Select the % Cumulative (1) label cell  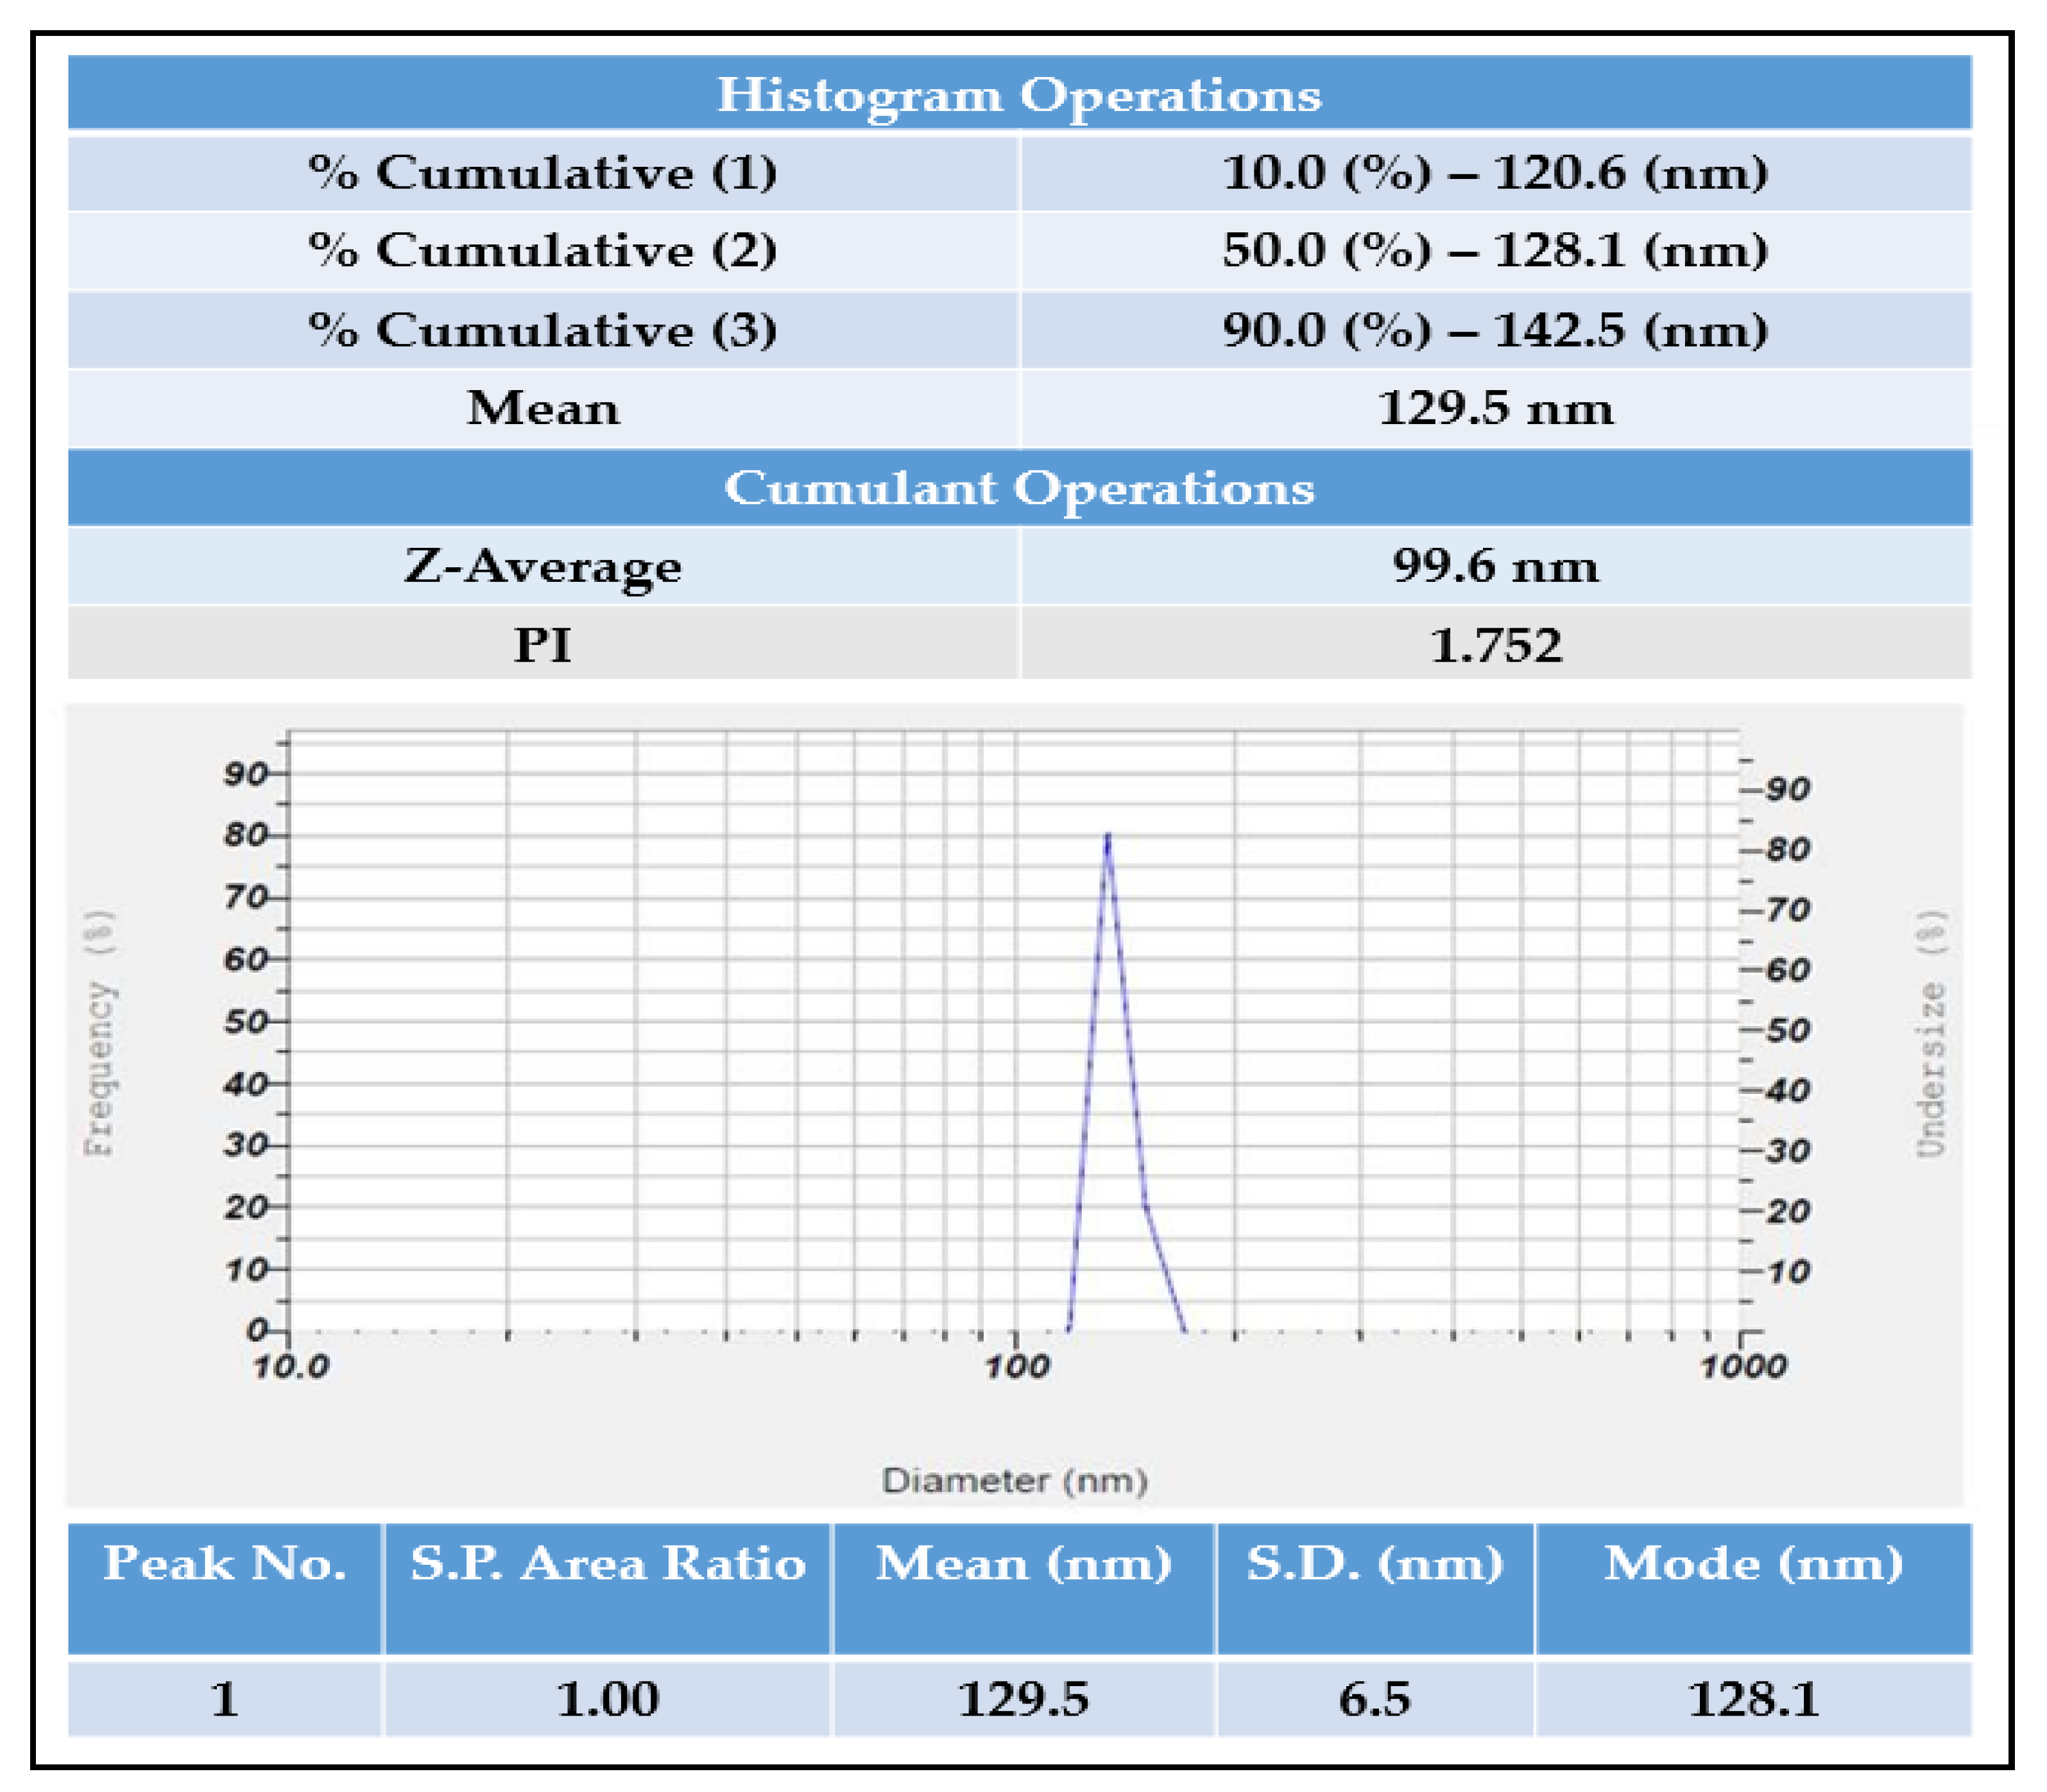(x=543, y=173)
